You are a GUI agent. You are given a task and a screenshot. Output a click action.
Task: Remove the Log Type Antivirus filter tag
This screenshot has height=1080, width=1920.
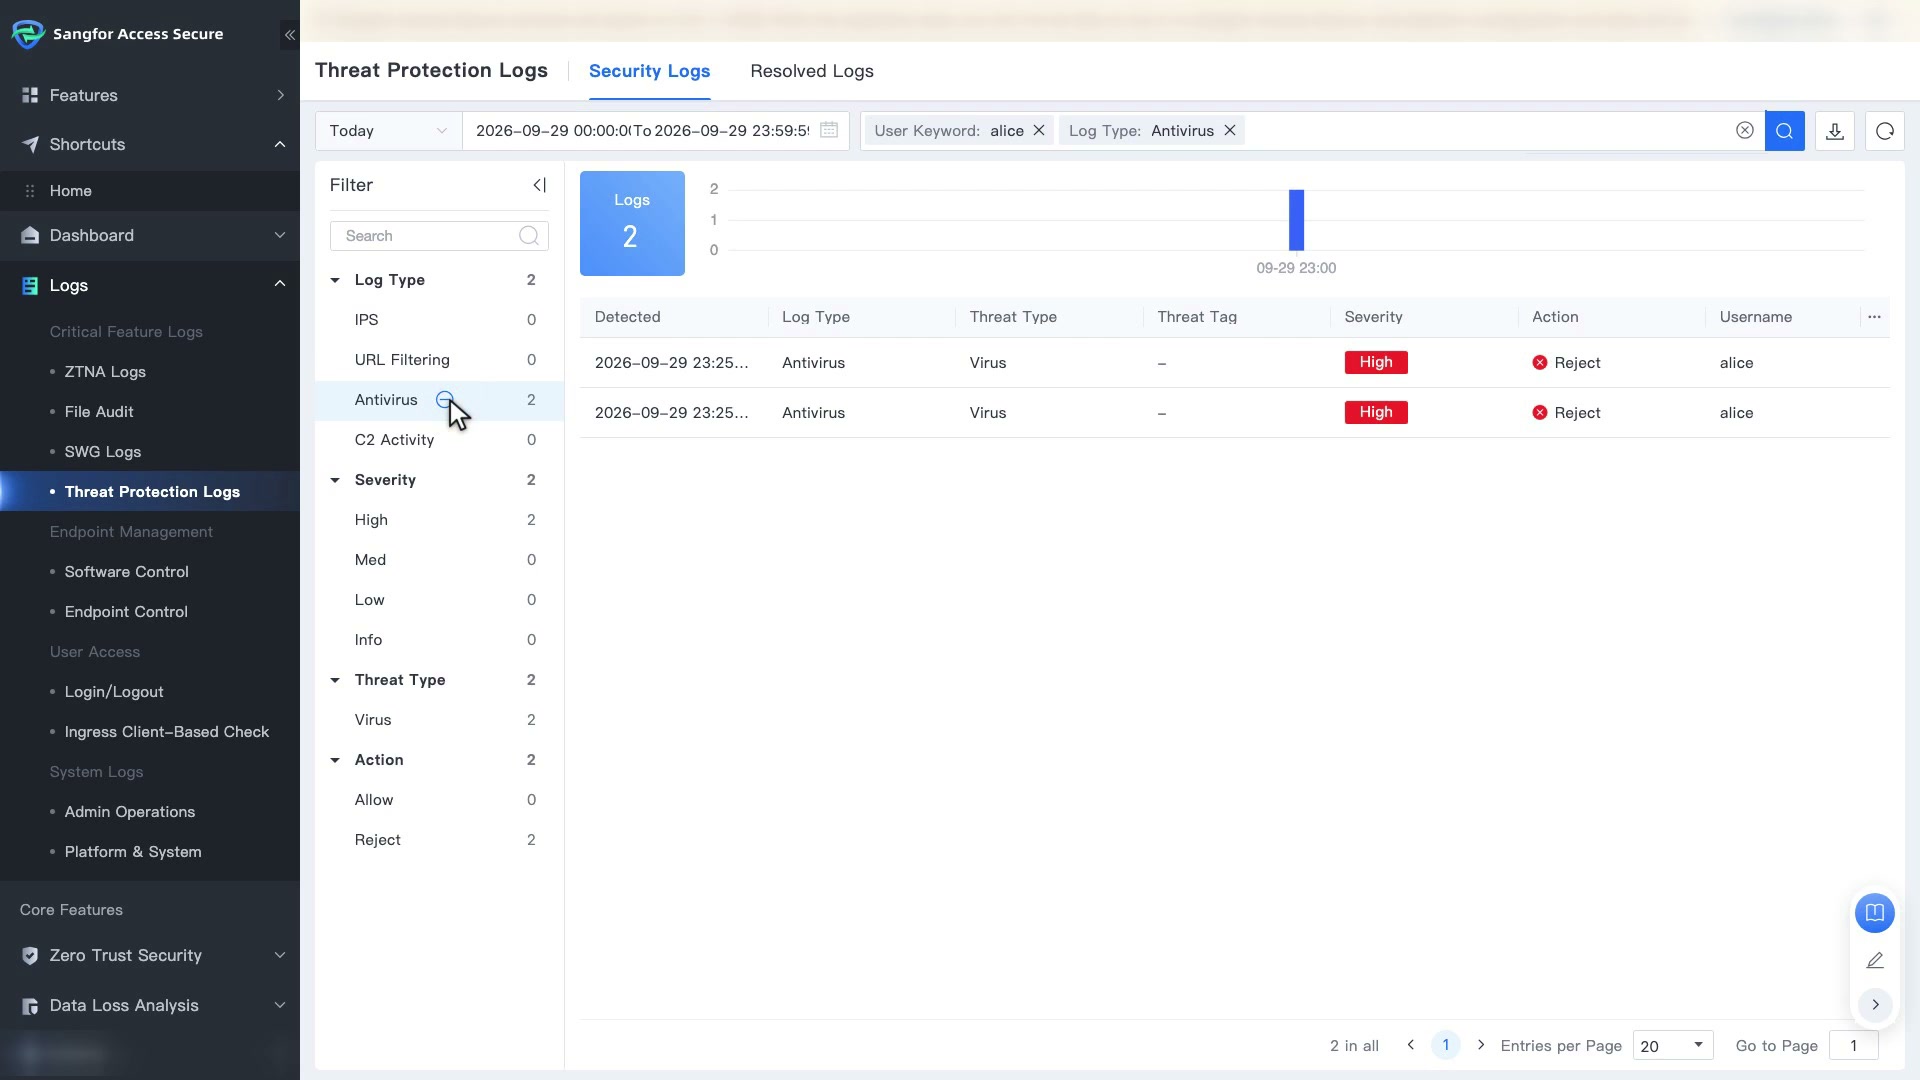(x=1230, y=130)
